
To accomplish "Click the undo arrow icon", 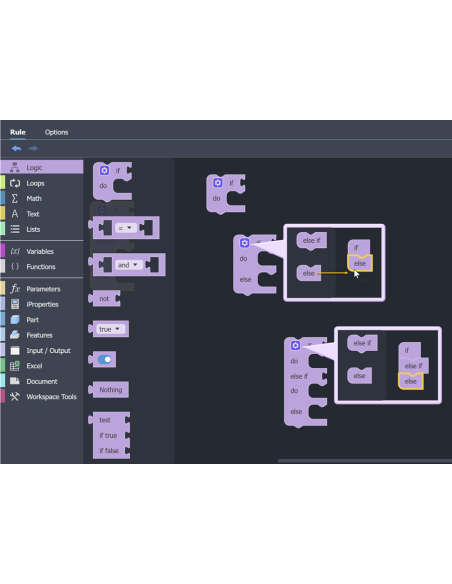I will (16, 149).
